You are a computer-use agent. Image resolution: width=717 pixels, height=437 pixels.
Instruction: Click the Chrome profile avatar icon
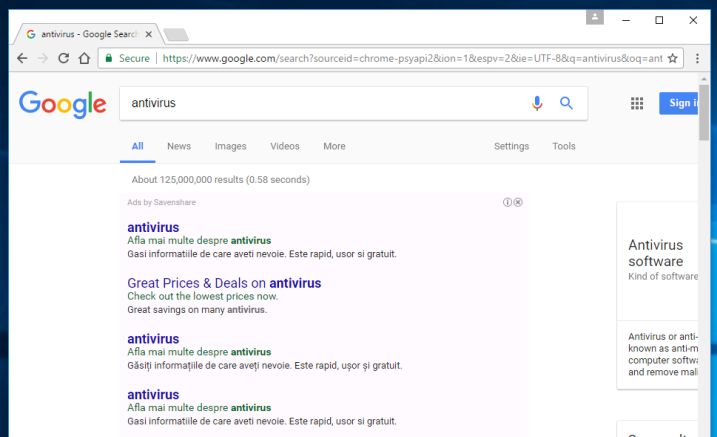click(x=594, y=17)
